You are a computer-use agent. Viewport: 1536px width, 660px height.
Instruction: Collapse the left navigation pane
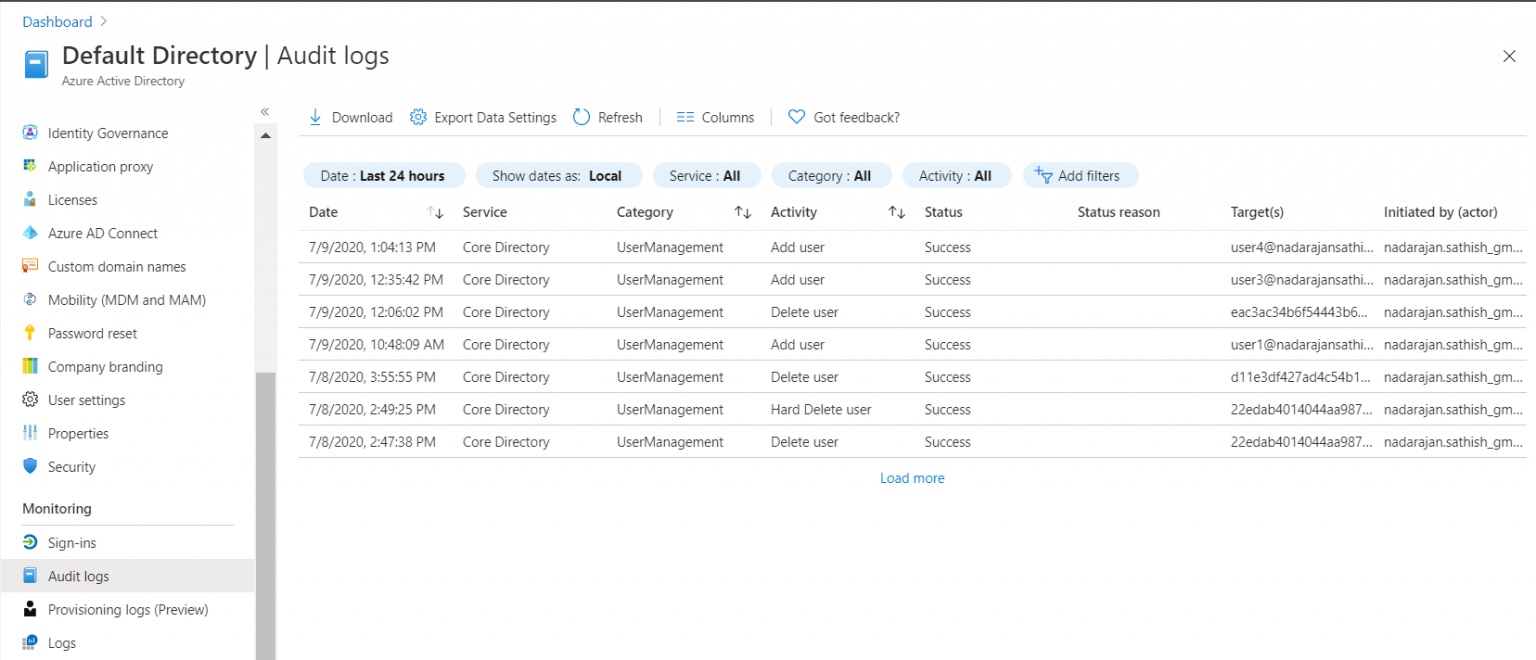coord(264,112)
